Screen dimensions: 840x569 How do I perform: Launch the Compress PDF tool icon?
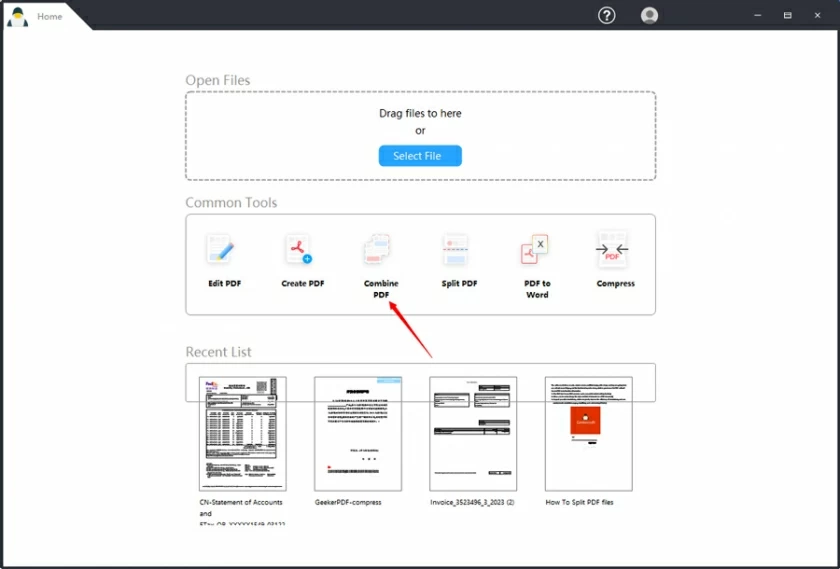point(612,249)
